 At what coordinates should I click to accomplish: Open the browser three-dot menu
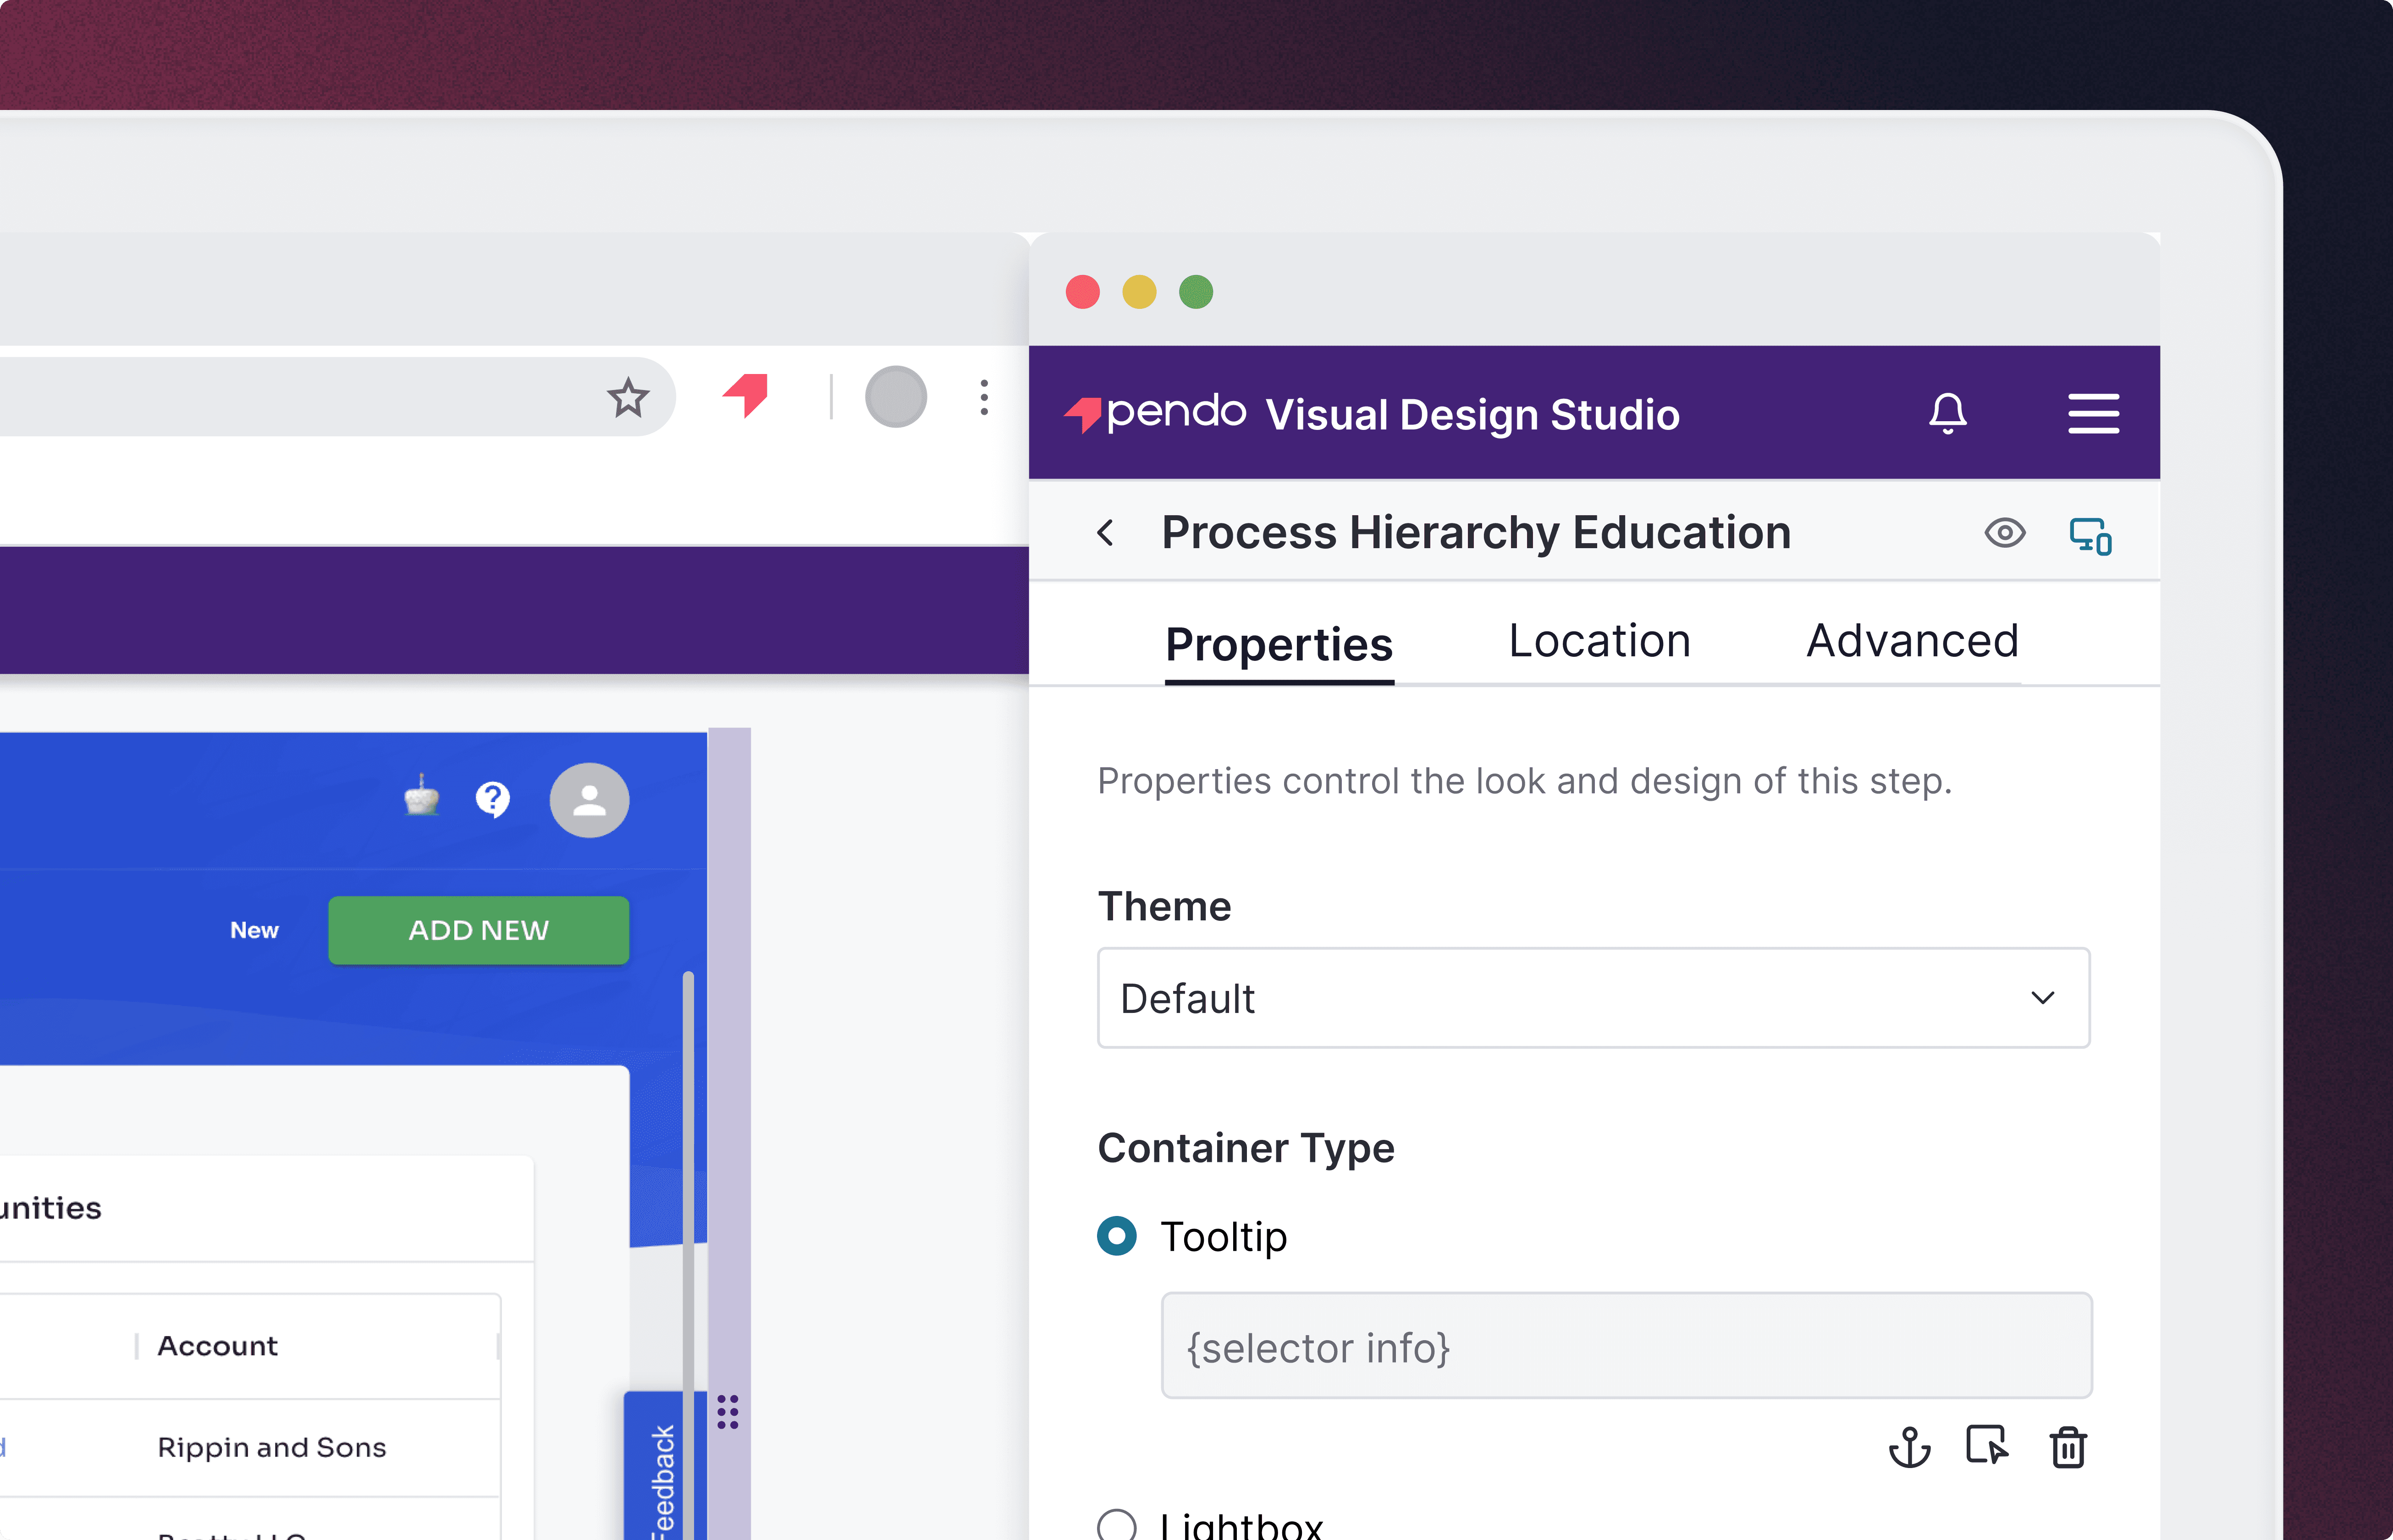click(x=984, y=397)
